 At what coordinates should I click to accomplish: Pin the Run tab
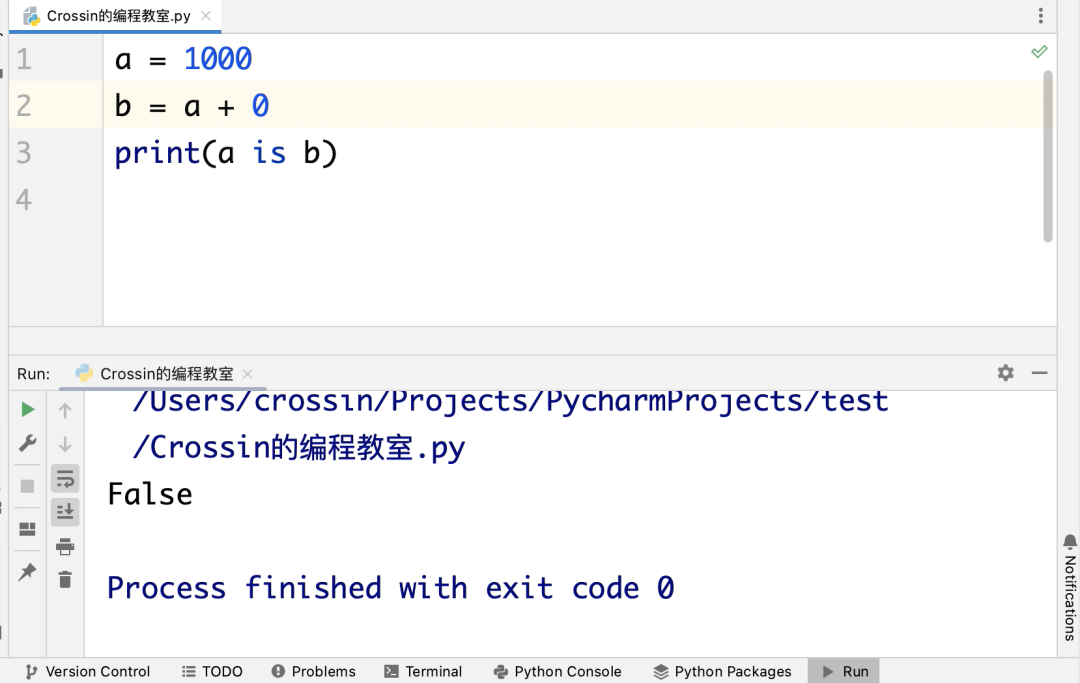pos(28,571)
